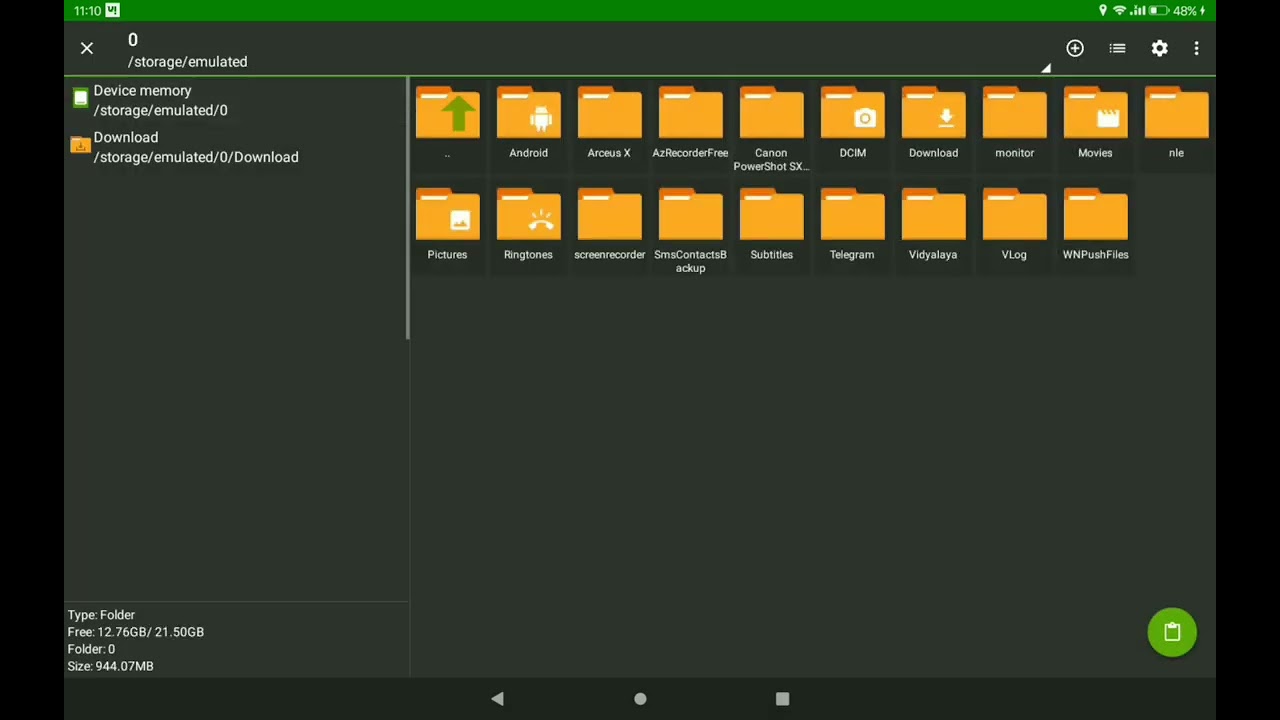This screenshot has height=720, width=1280.
Task: Open settings via the gear icon
Action: click(1159, 48)
